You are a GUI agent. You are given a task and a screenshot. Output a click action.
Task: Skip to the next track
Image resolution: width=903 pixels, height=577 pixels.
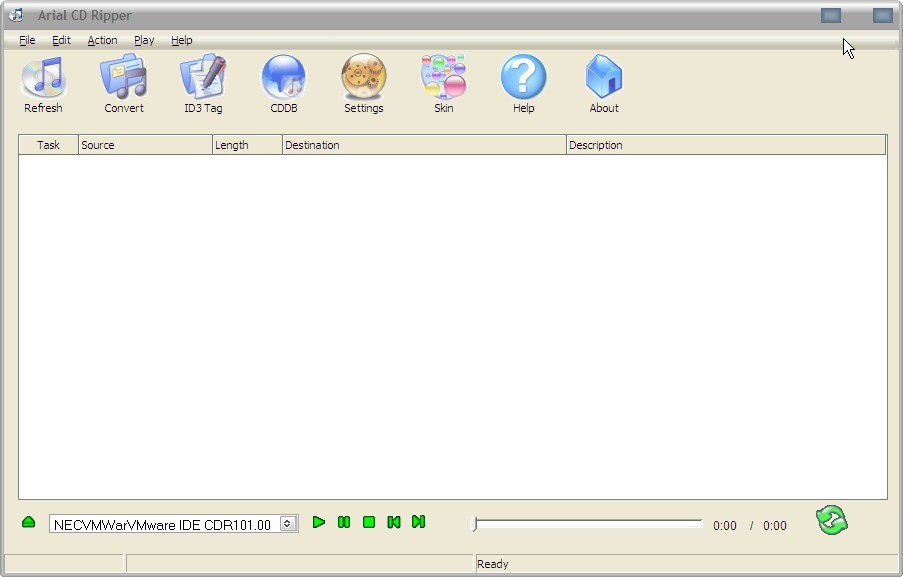419,522
